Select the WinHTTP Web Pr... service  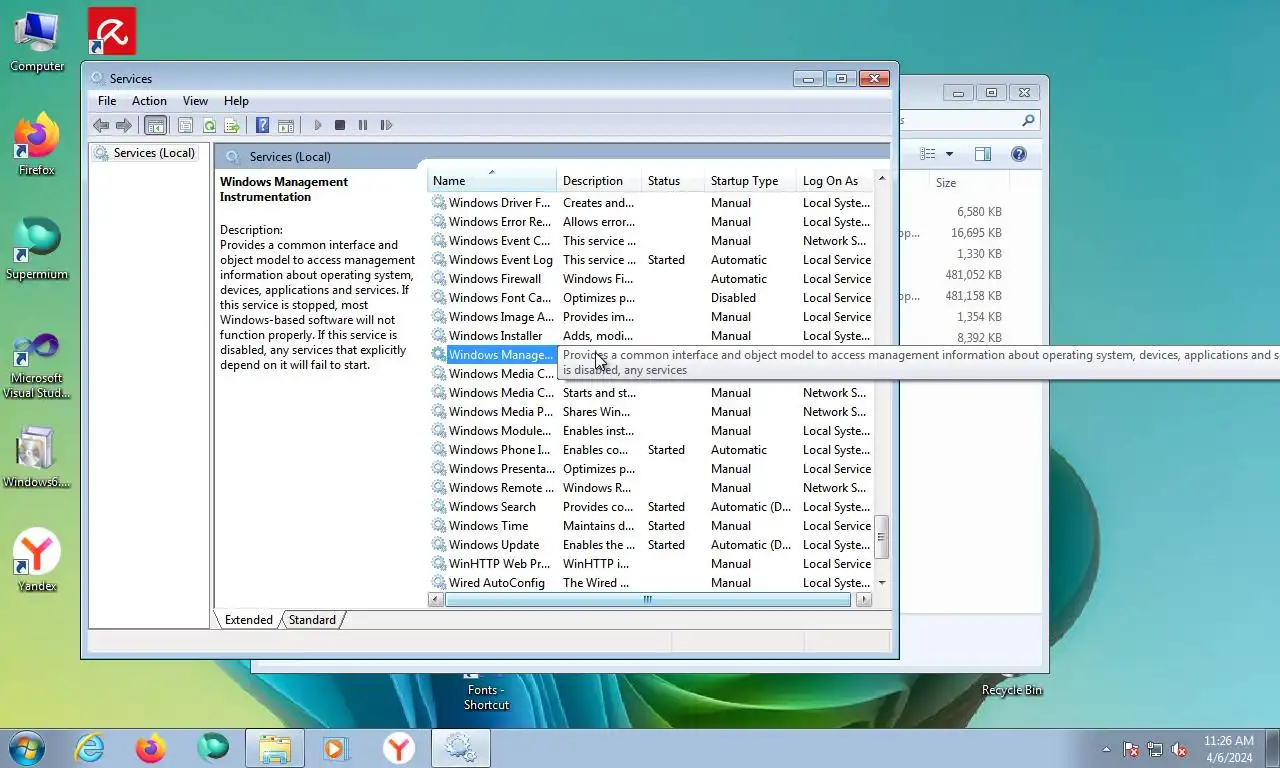pos(651,564)
